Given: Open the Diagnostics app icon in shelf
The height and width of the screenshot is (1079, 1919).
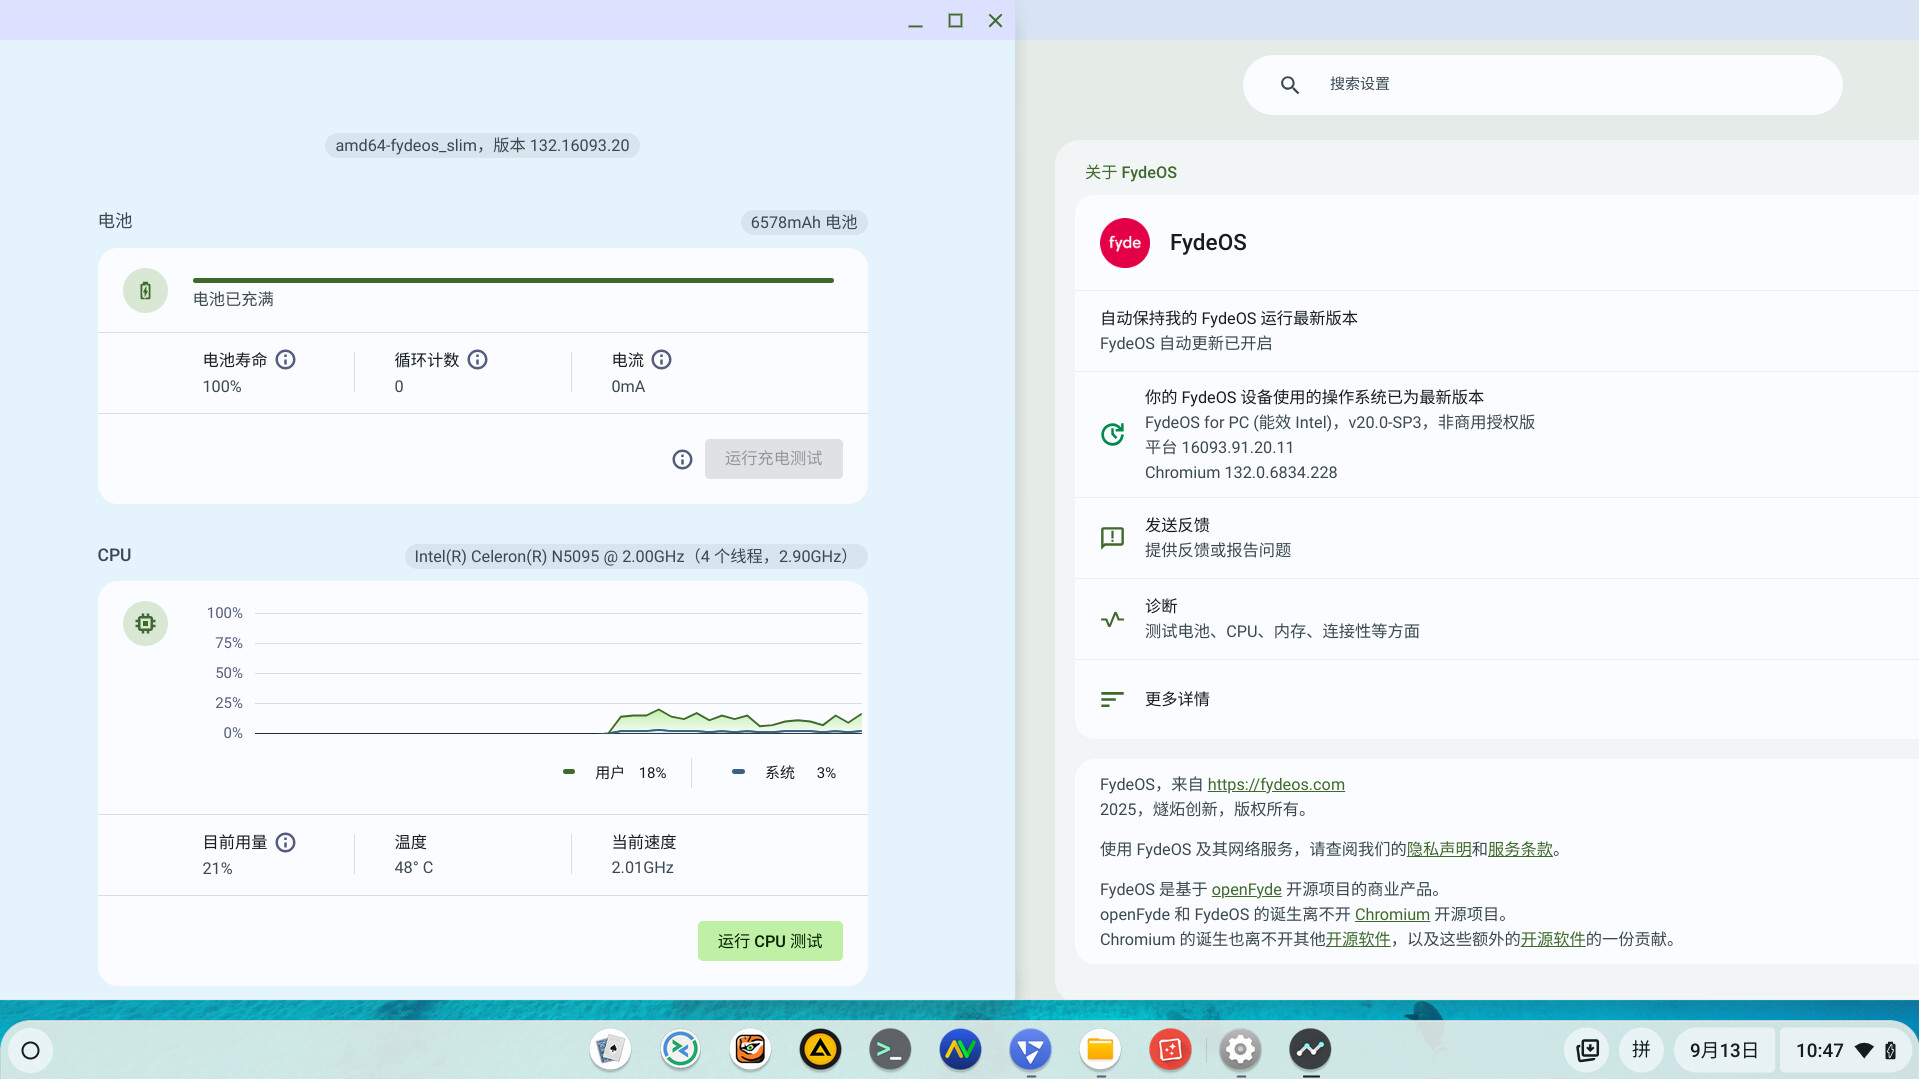Looking at the screenshot, I should (x=1310, y=1049).
